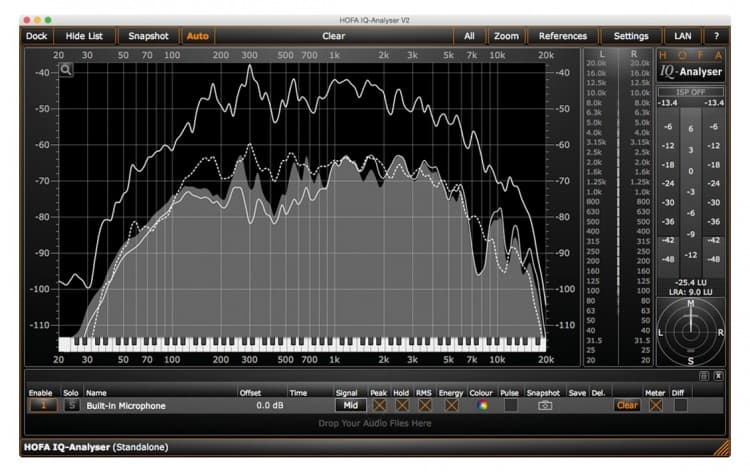Enable Diff checkbox for Built-in Microphone
750x472 pixels.
[680, 406]
